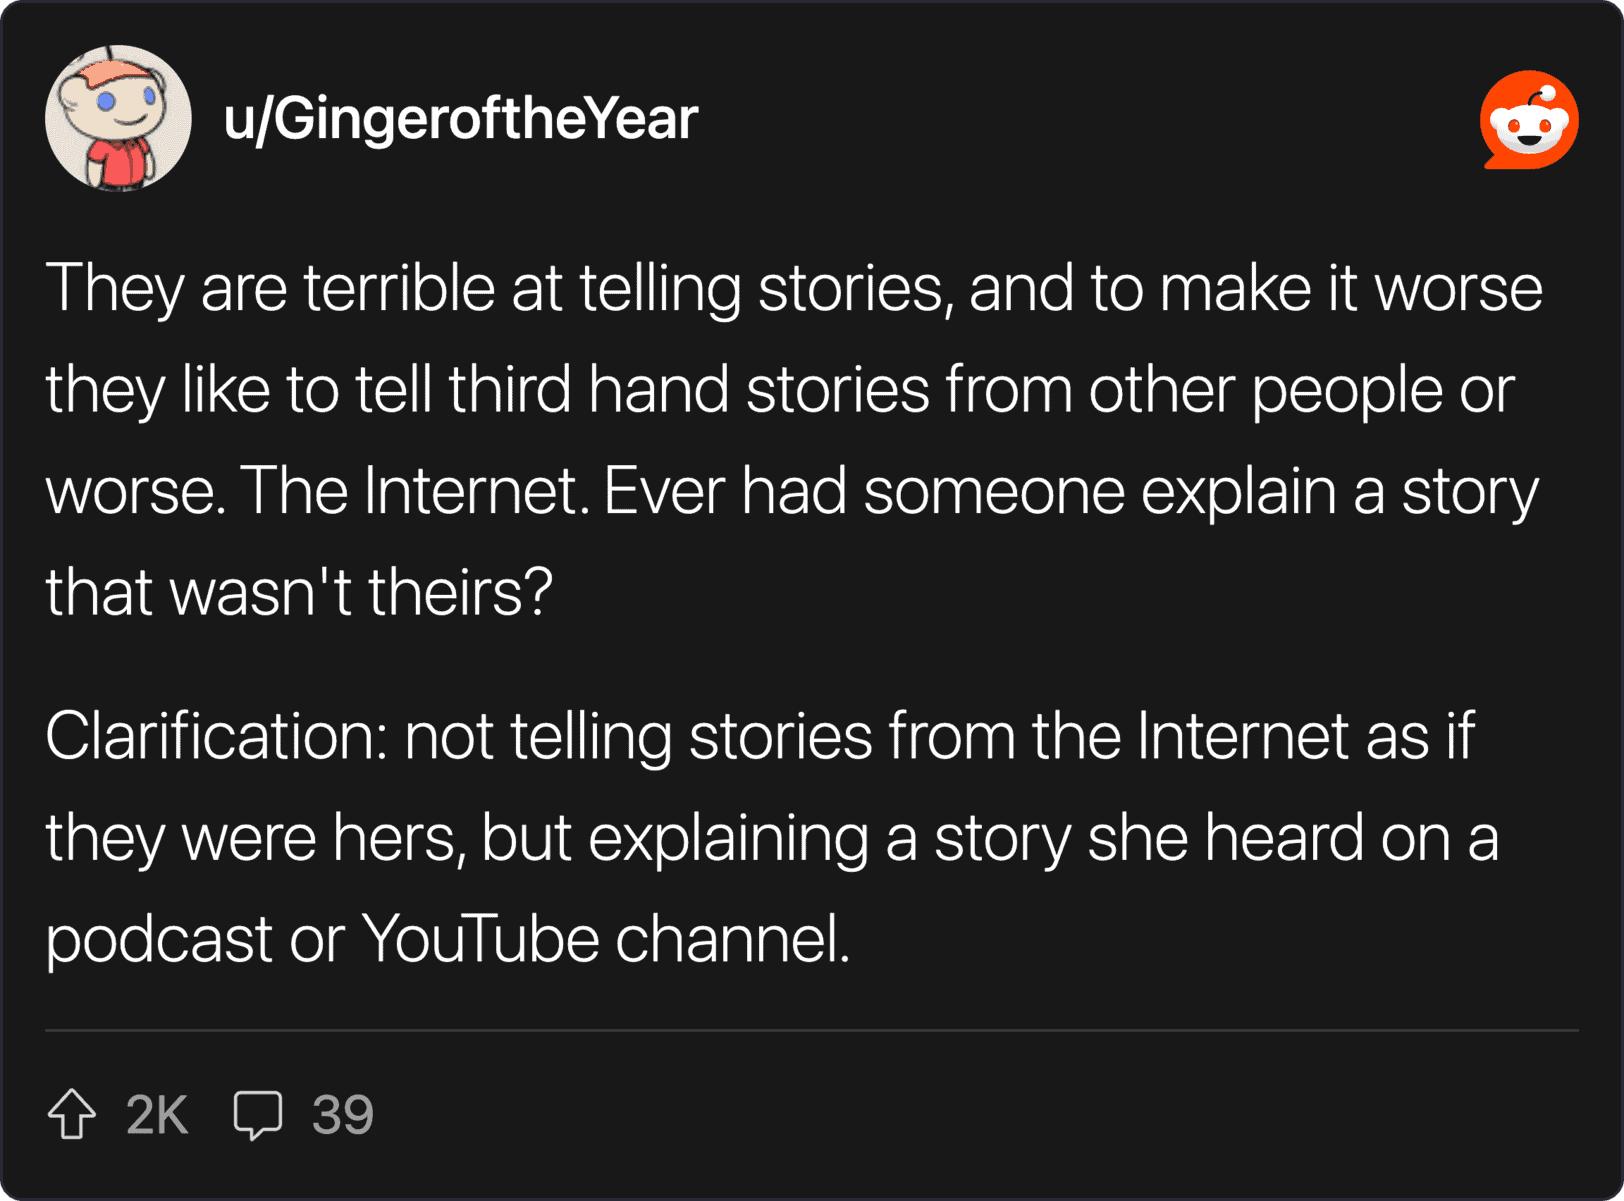The height and width of the screenshot is (1201, 1624).
Task: Click the upvote arrow icon
Action: click(72, 1114)
